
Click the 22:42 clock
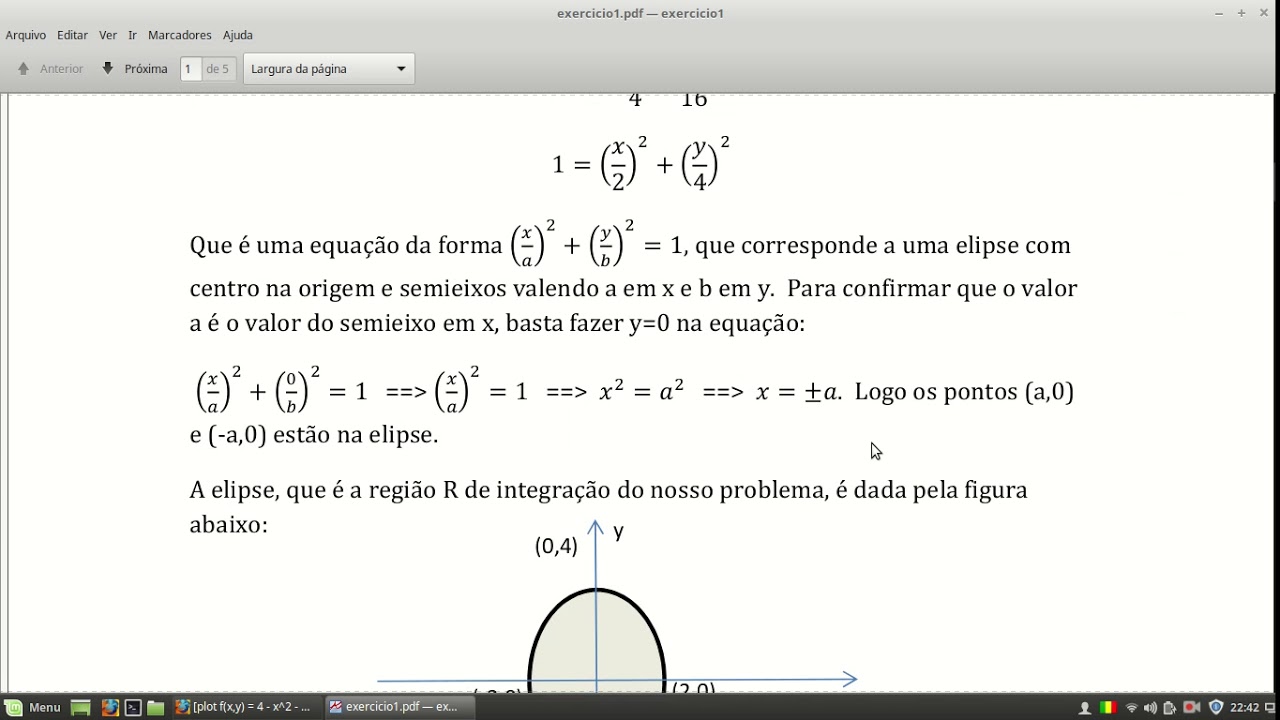tap(1244, 708)
